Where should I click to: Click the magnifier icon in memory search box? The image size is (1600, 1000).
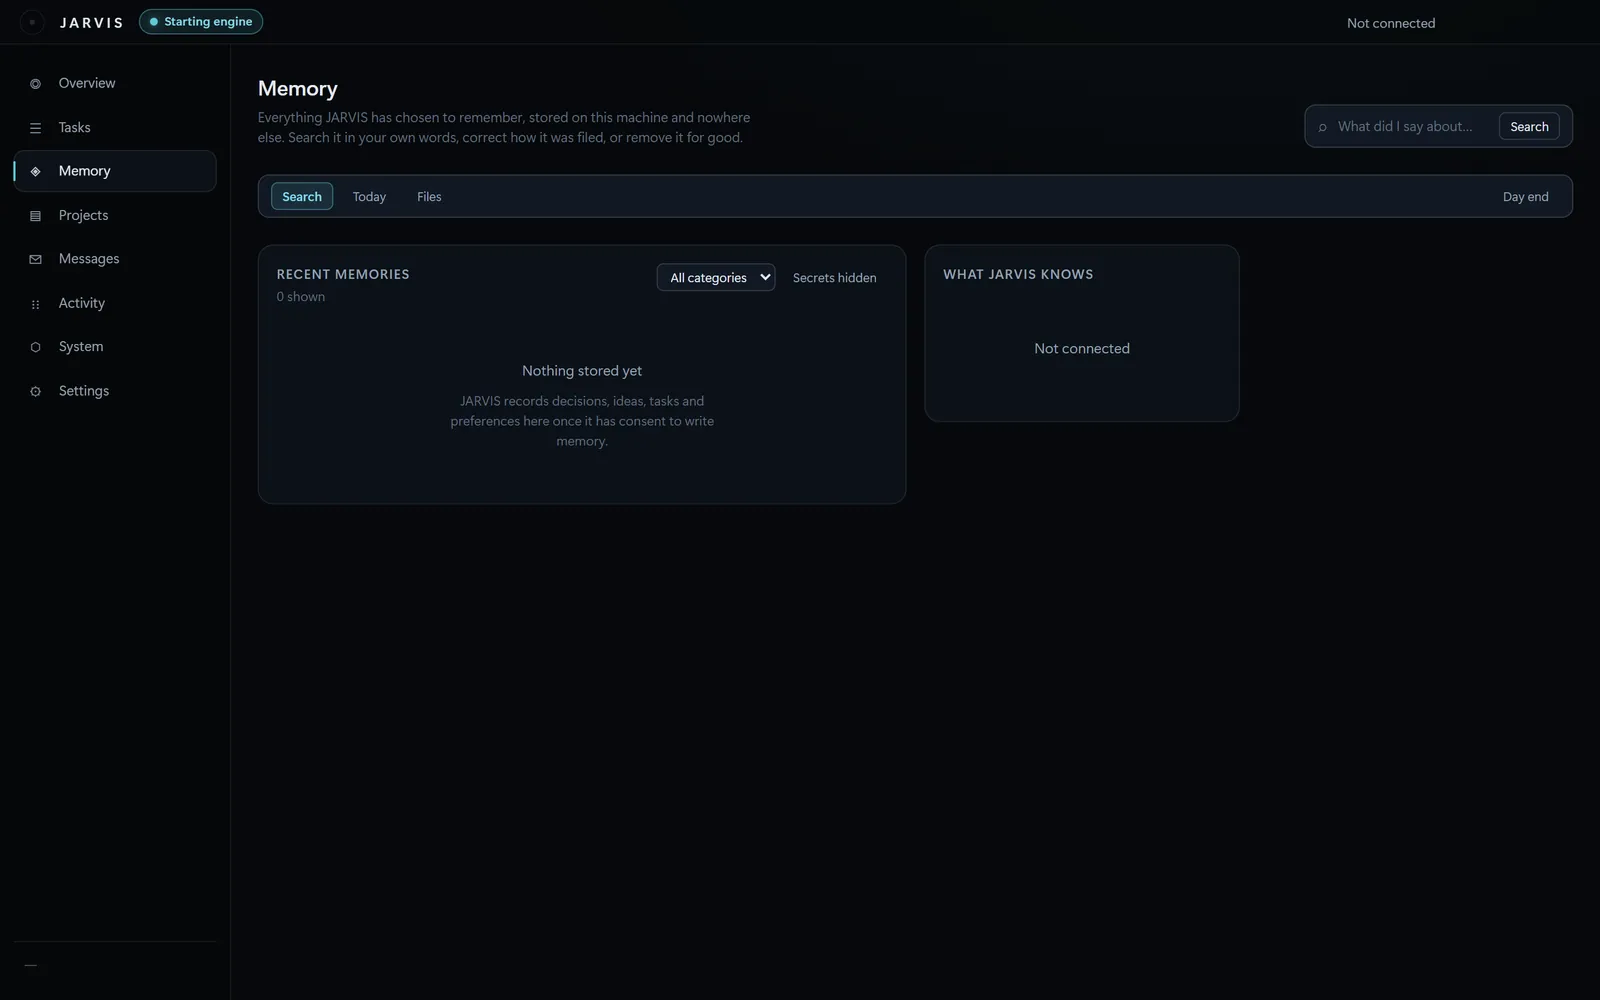1322,127
